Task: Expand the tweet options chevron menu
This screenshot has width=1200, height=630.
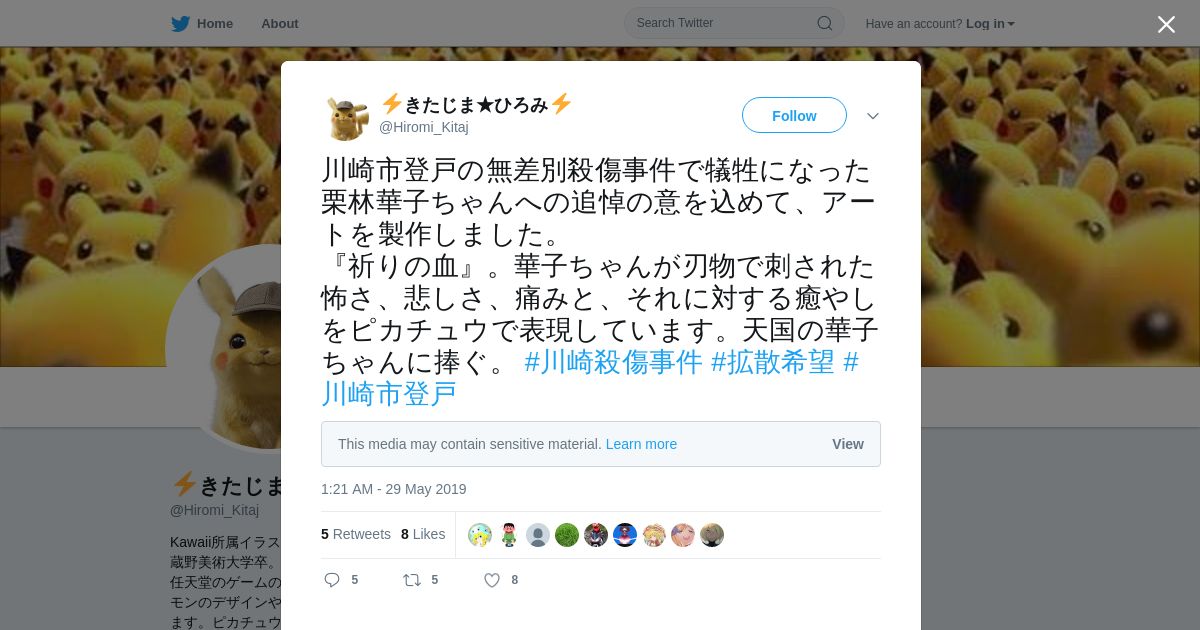Action: pyautogui.click(x=873, y=116)
